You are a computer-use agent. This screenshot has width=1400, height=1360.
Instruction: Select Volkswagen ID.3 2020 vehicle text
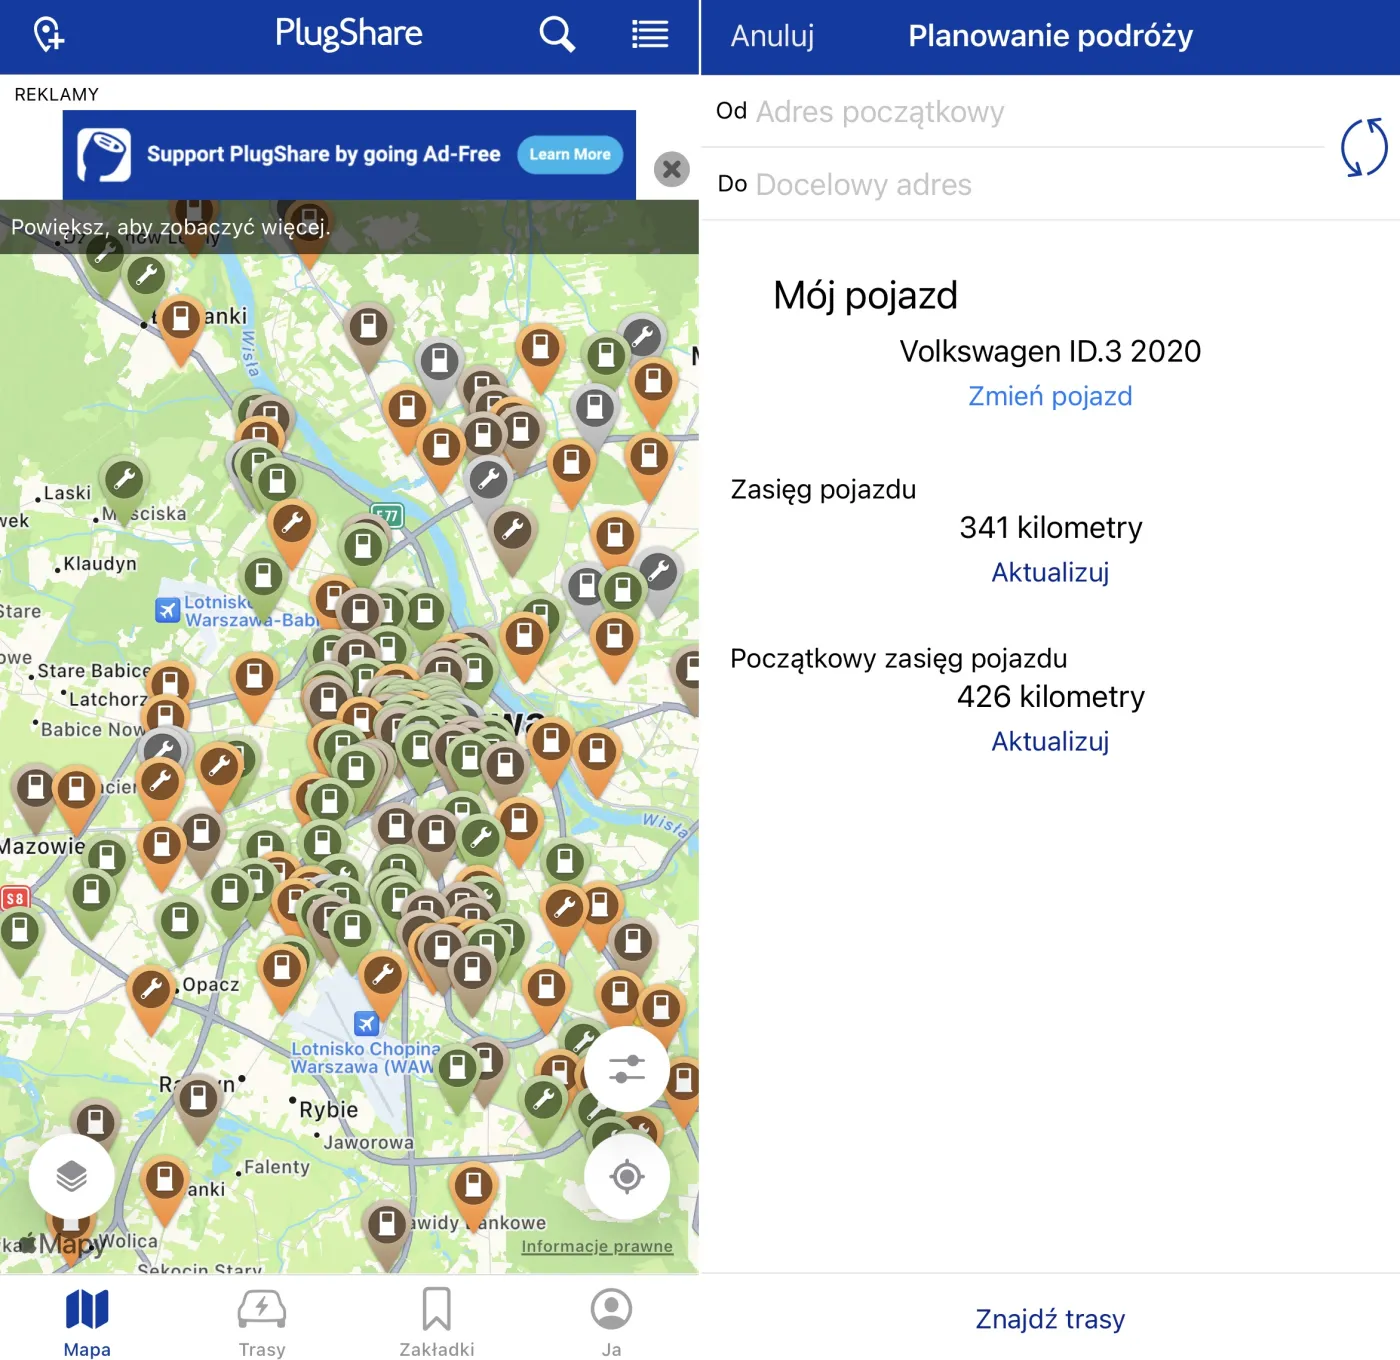tap(1050, 351)
